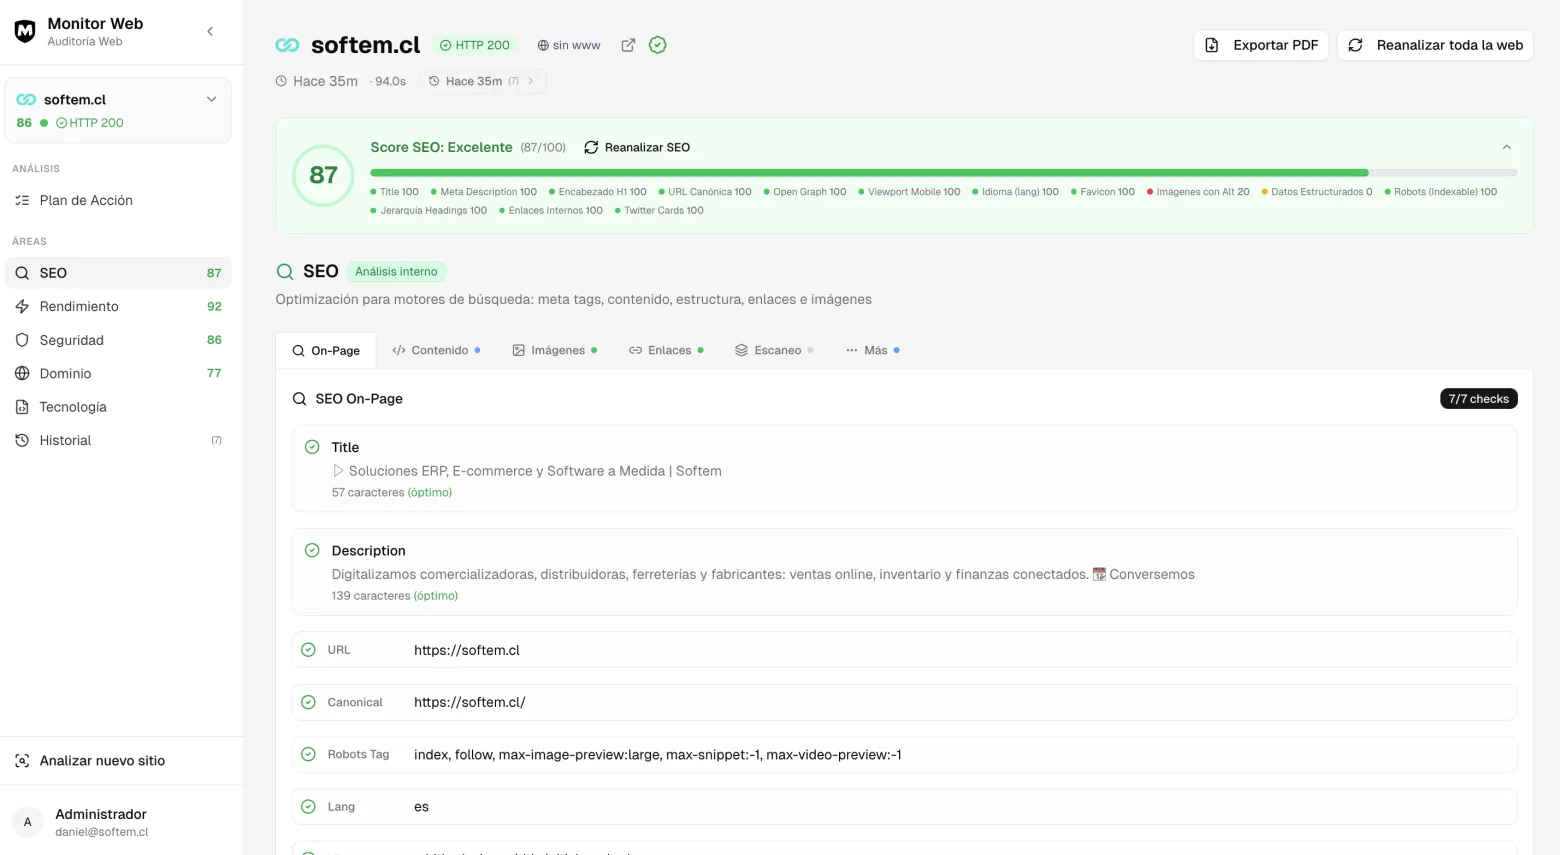This screenshot has width=1560, height=855.
Task: Click the green verified check badge in header
Action: (658, 45)
